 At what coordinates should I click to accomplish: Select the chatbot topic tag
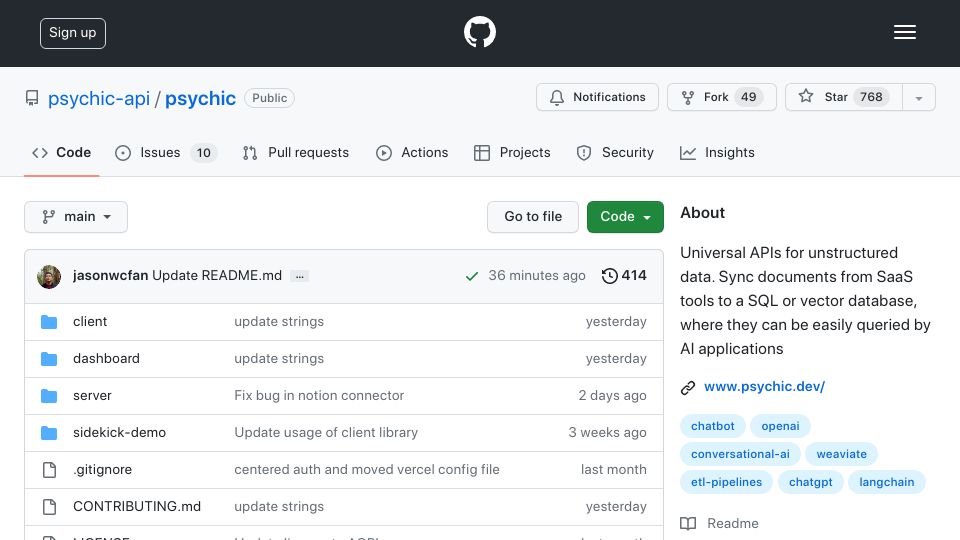point(712,426)
